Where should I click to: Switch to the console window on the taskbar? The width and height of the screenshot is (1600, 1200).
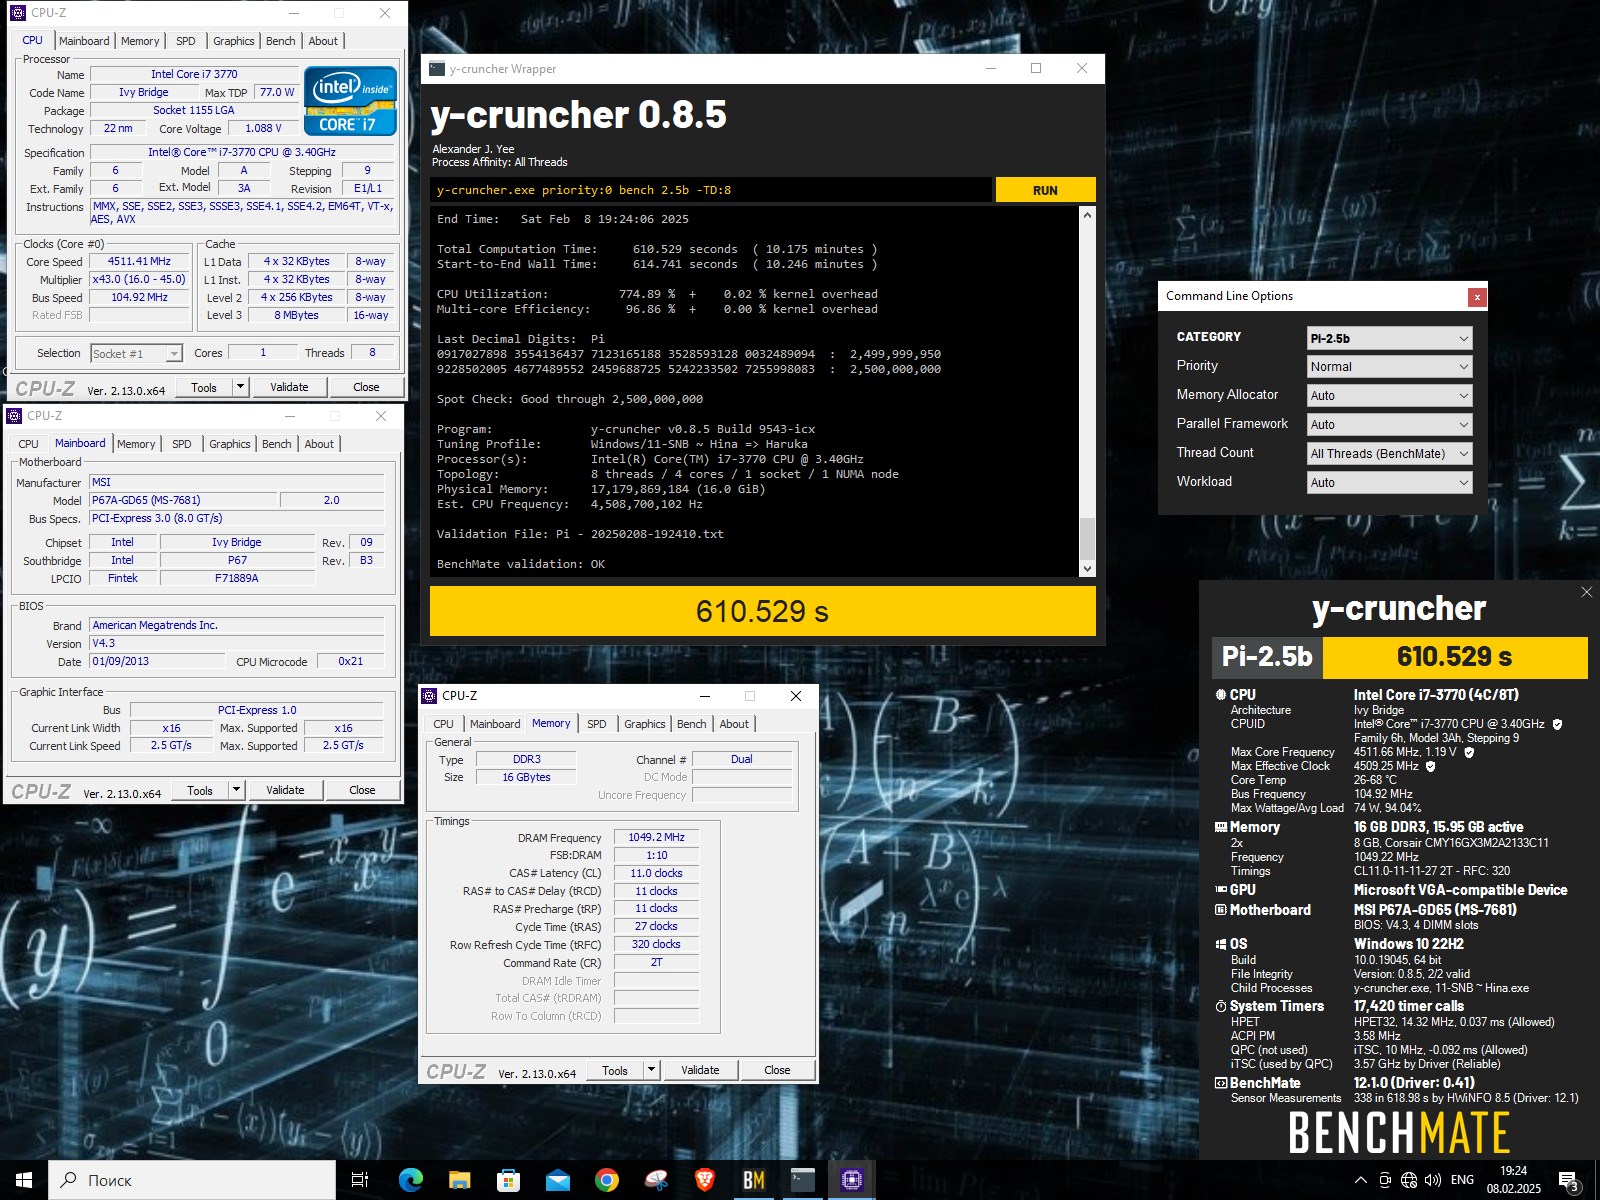(x=802, y=1180)
